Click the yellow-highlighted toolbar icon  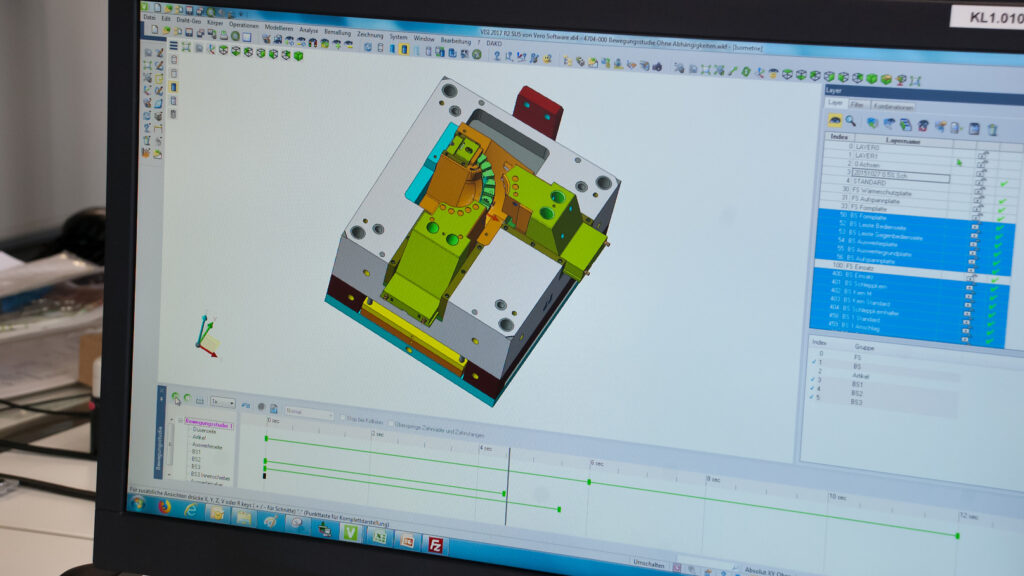click(404, 50)
